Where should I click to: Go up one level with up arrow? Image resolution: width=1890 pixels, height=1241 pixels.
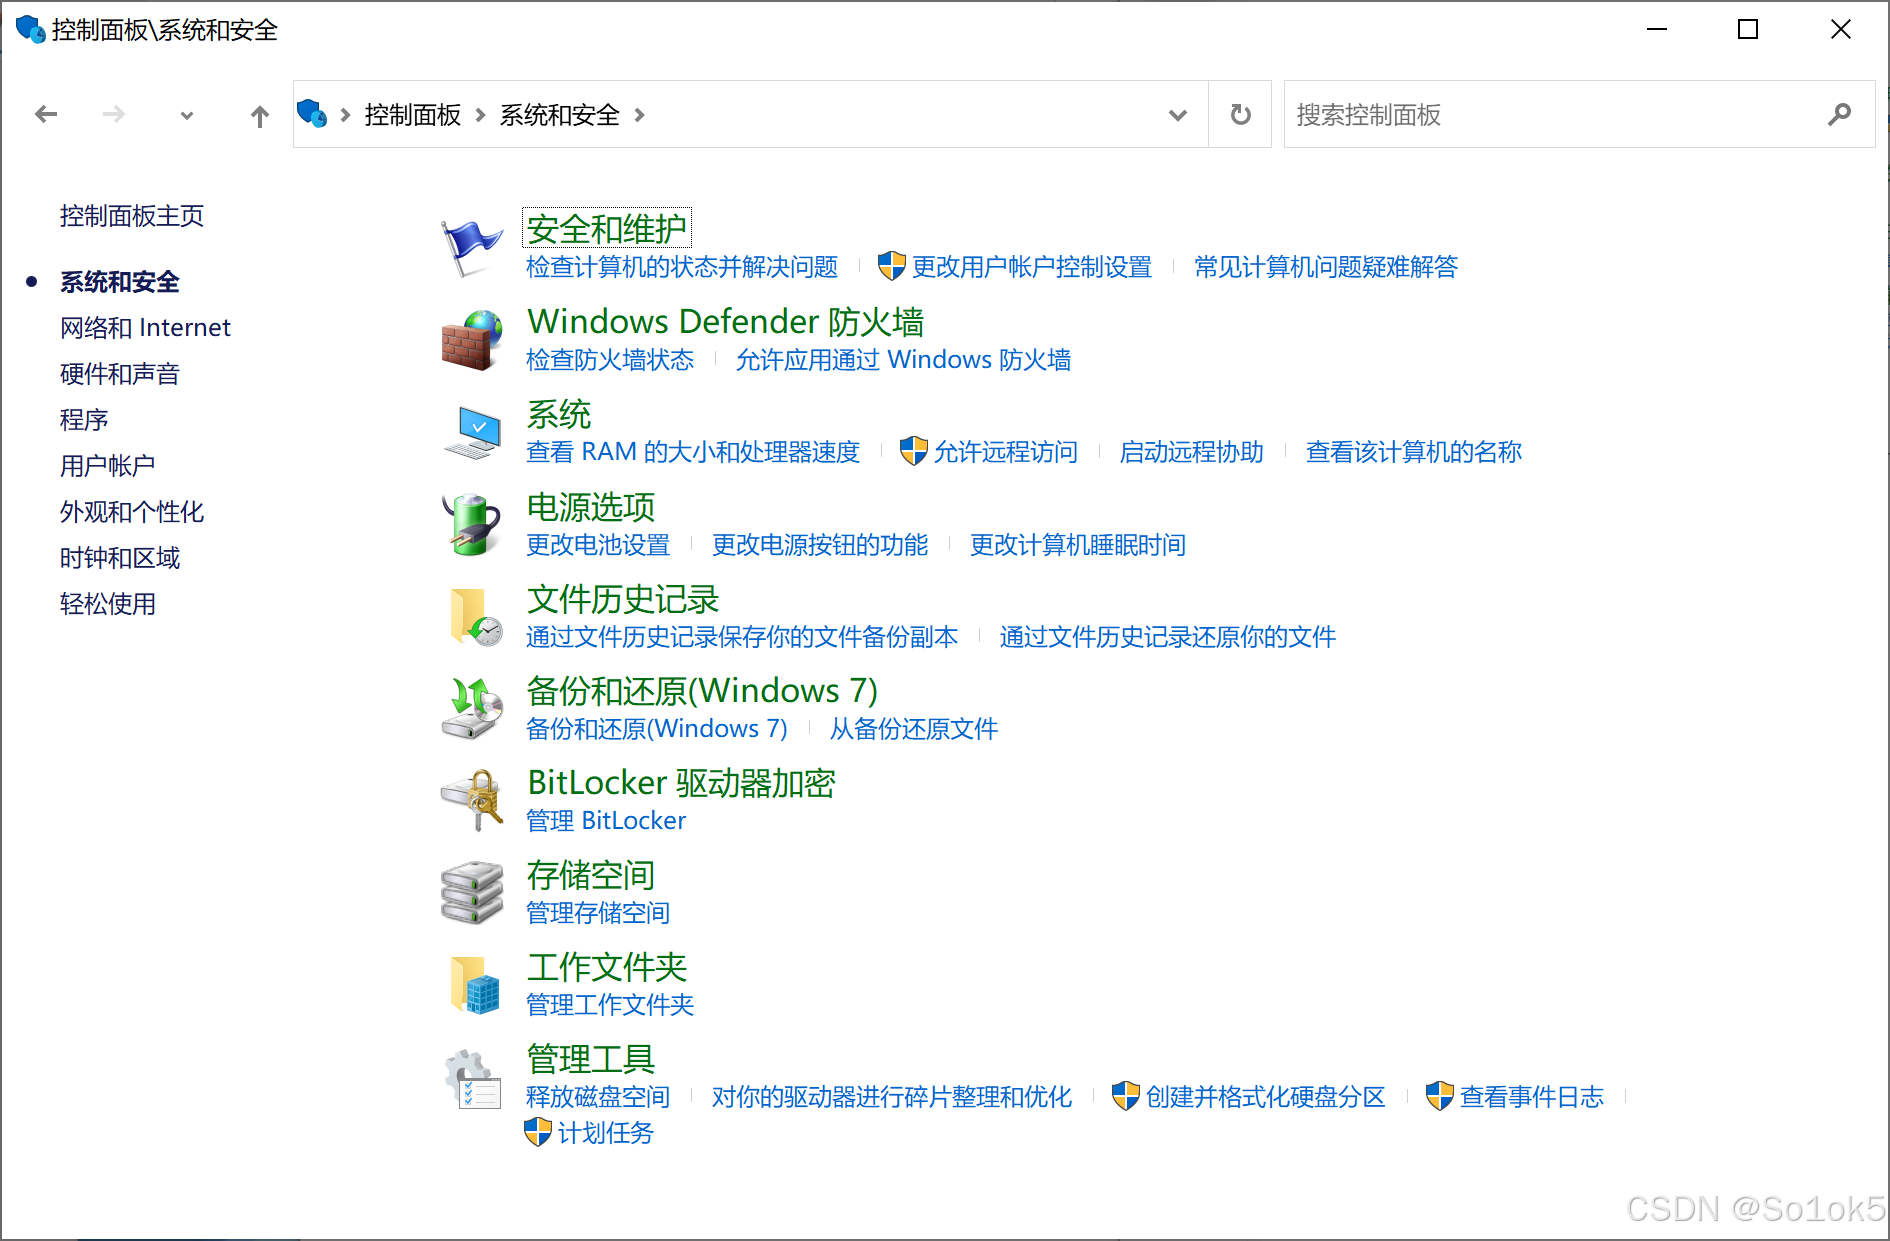[260, 116]
